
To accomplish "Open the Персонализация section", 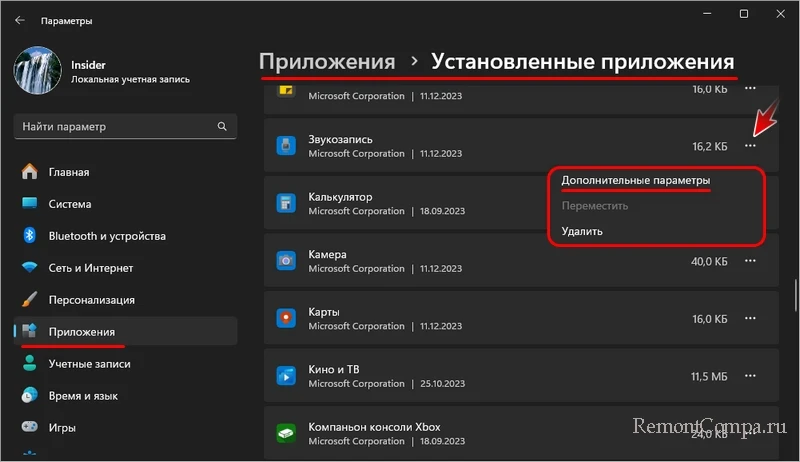I will 125,300.
